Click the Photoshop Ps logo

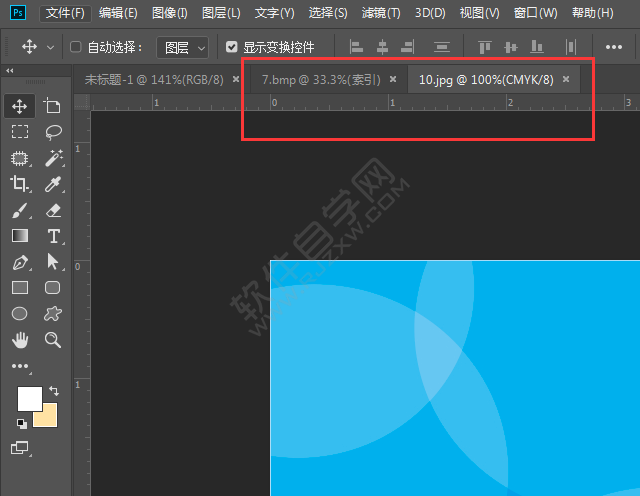18,13
